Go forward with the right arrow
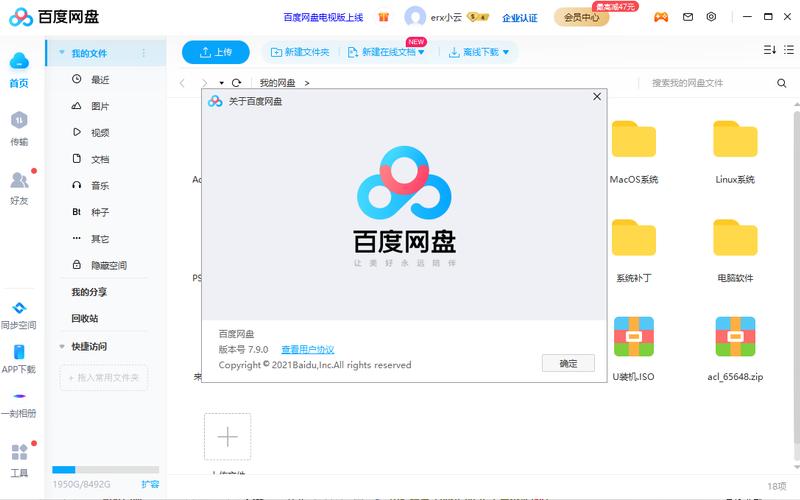This screenshot has width=800, height=500. (x=204, y=83)
